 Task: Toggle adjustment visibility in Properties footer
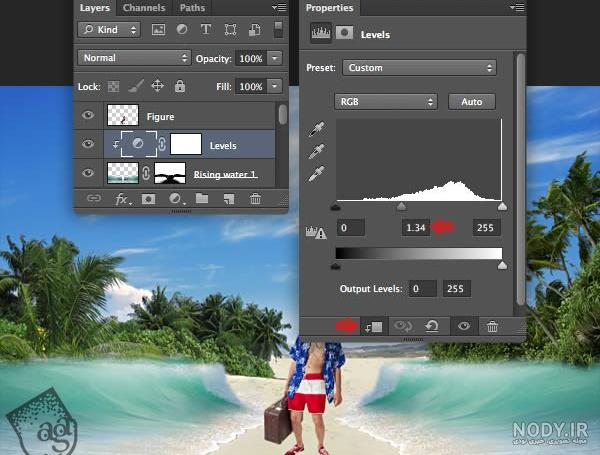pos(464,326)
